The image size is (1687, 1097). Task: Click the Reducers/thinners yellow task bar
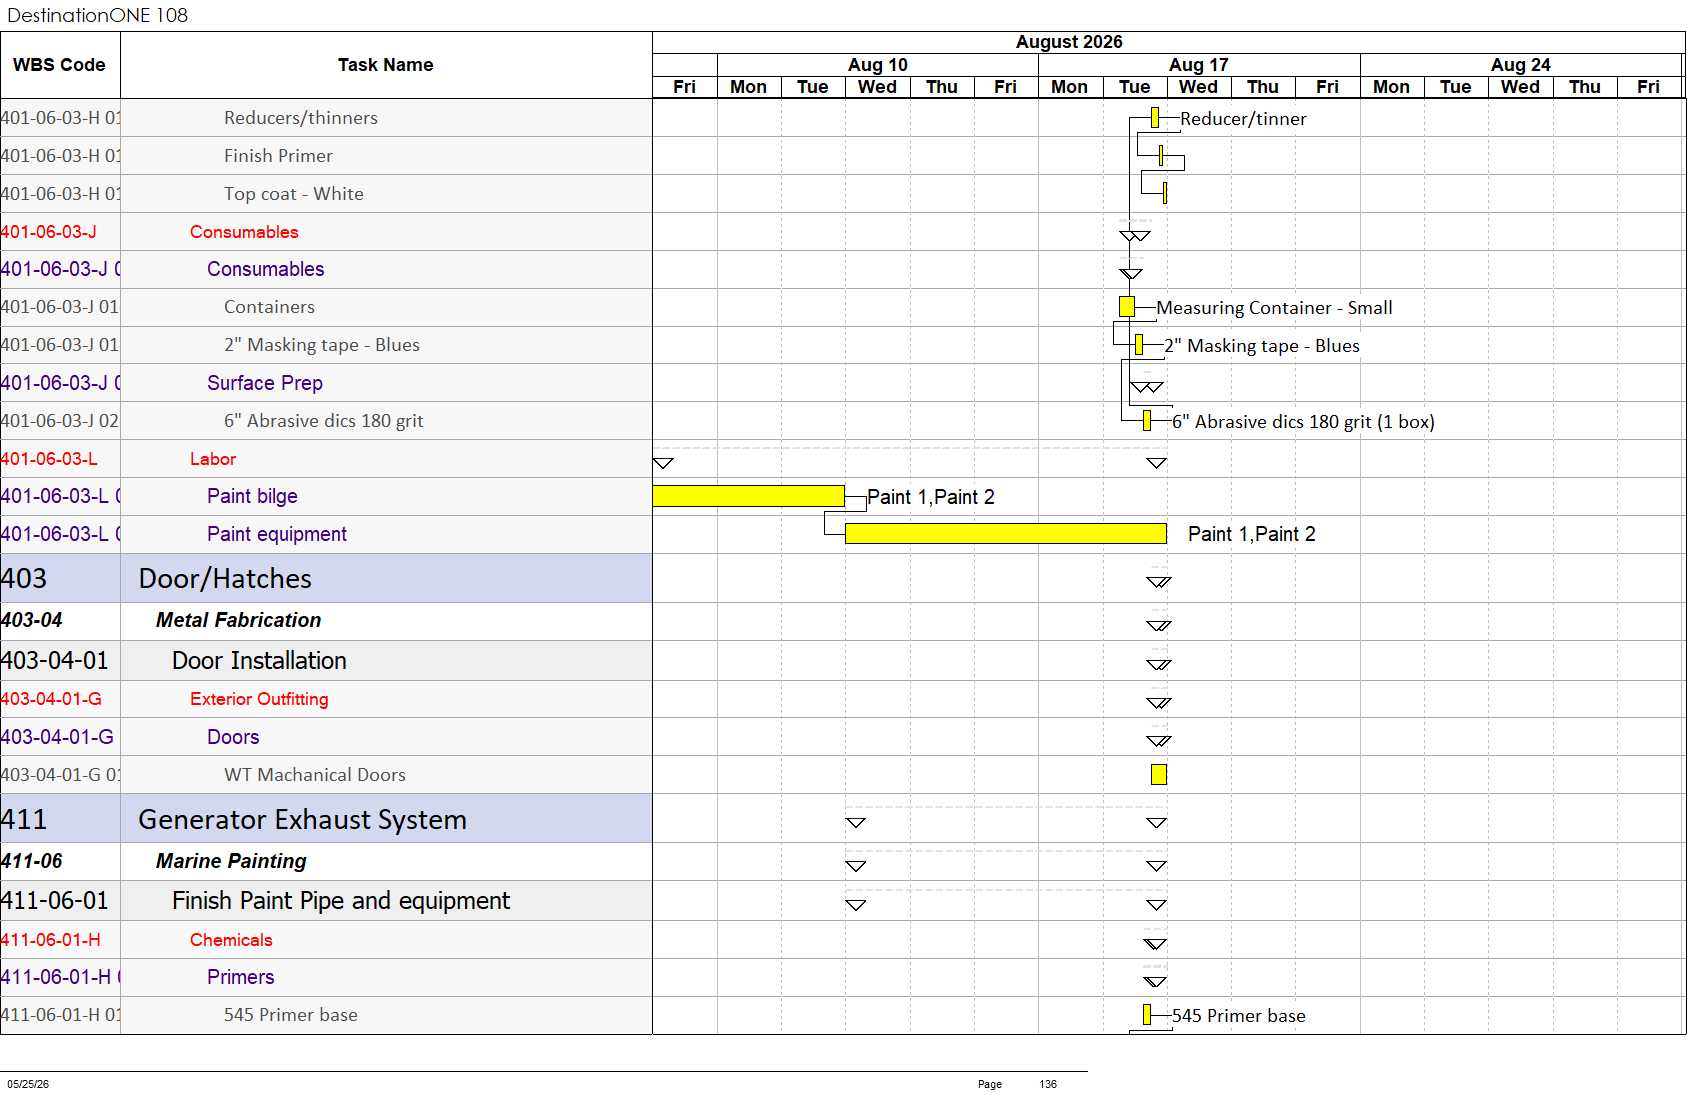[1154, 118]
